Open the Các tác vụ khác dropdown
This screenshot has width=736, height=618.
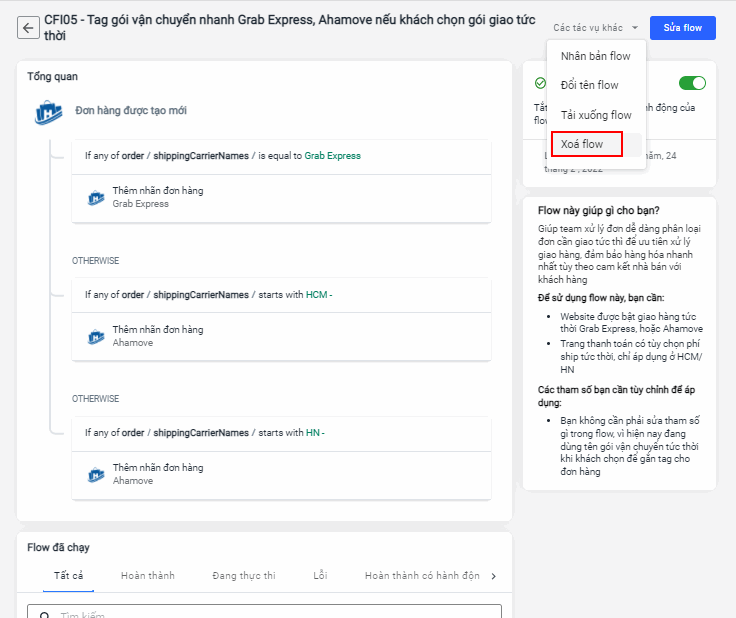click(x=595, y=28)
